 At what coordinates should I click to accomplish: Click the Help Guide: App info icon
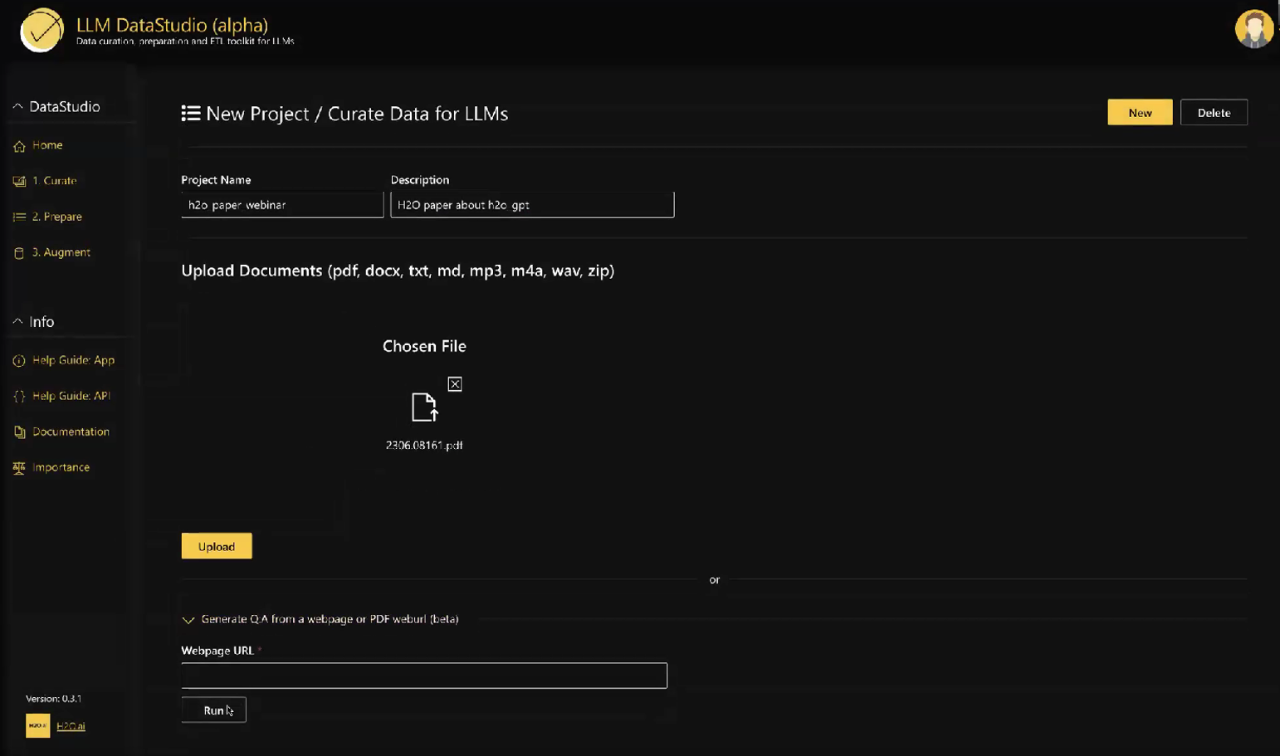(x=19, y=361)
